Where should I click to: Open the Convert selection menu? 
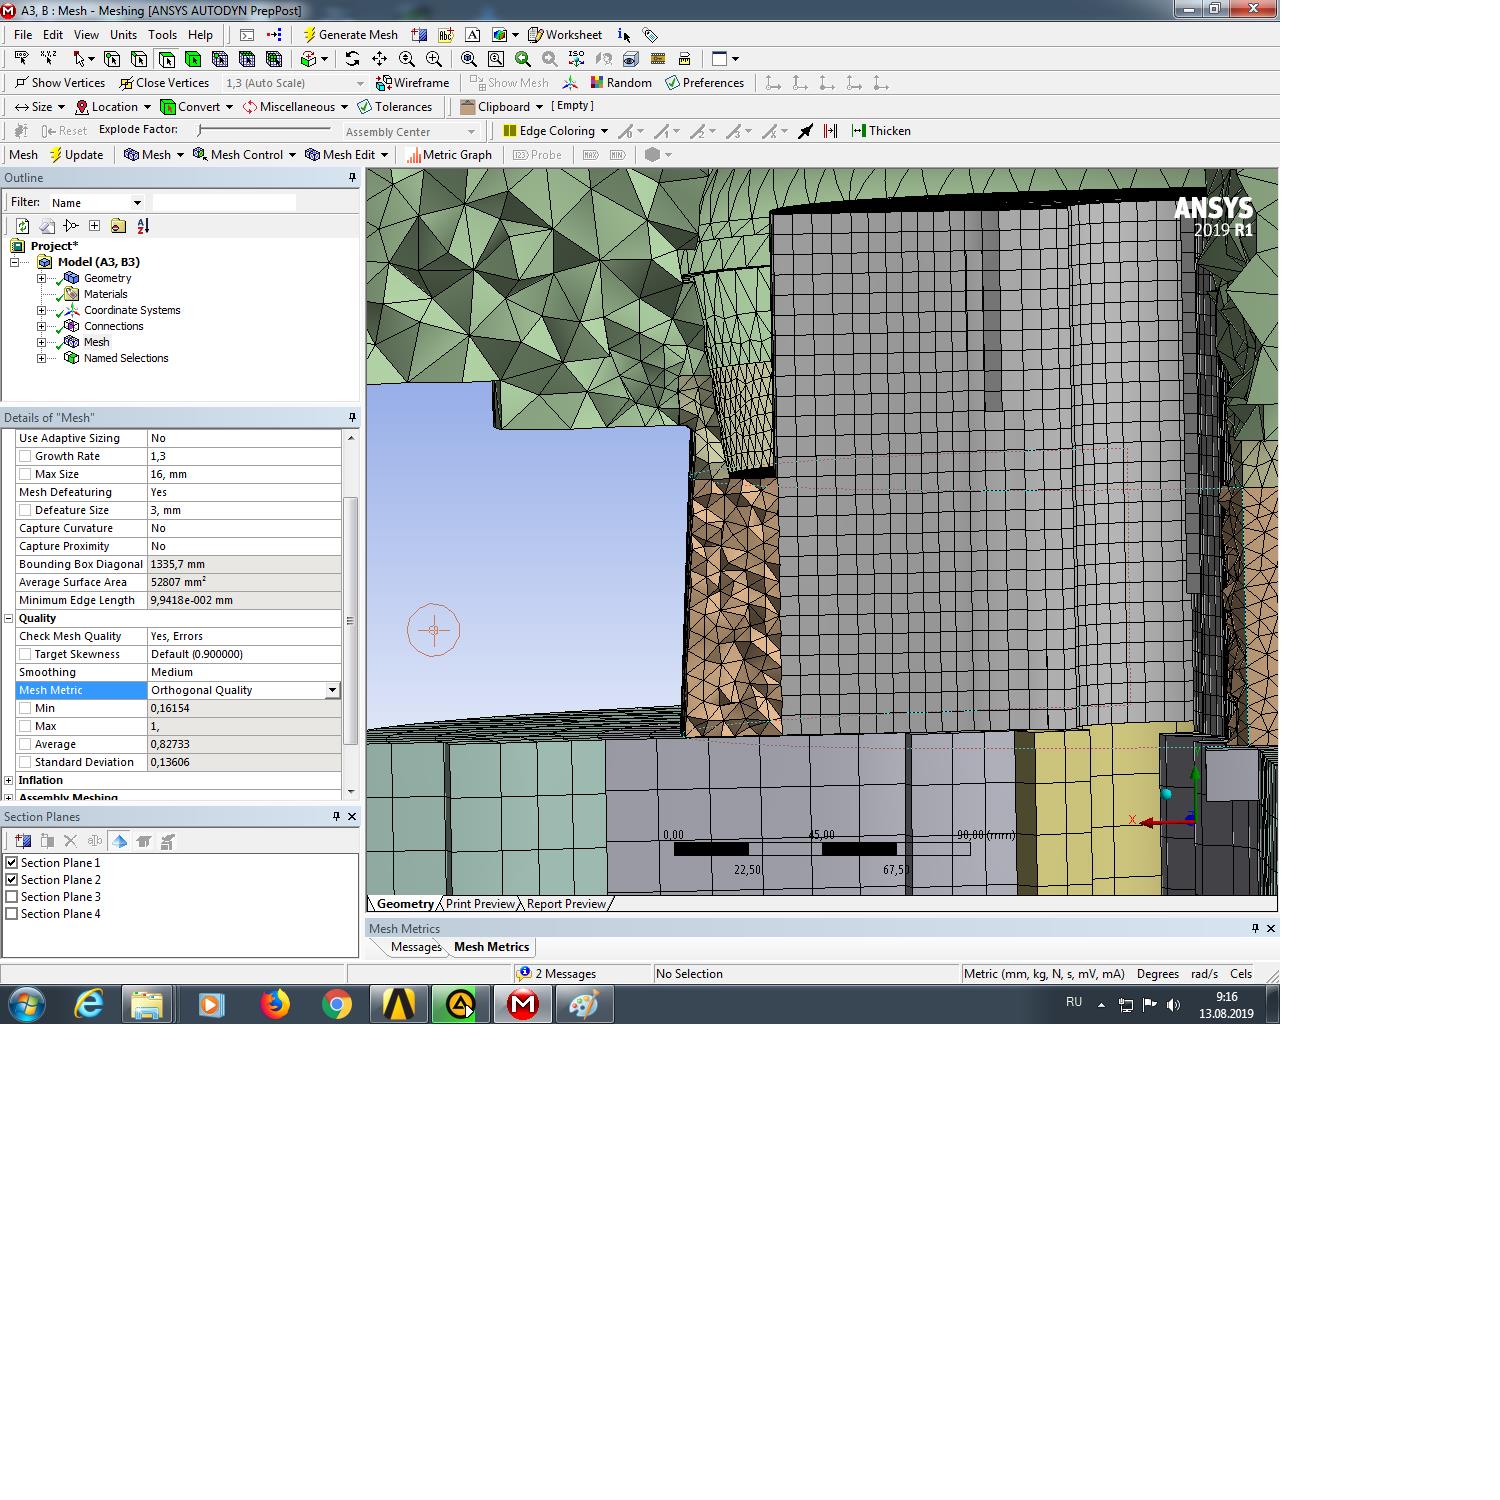click(197, 107)
